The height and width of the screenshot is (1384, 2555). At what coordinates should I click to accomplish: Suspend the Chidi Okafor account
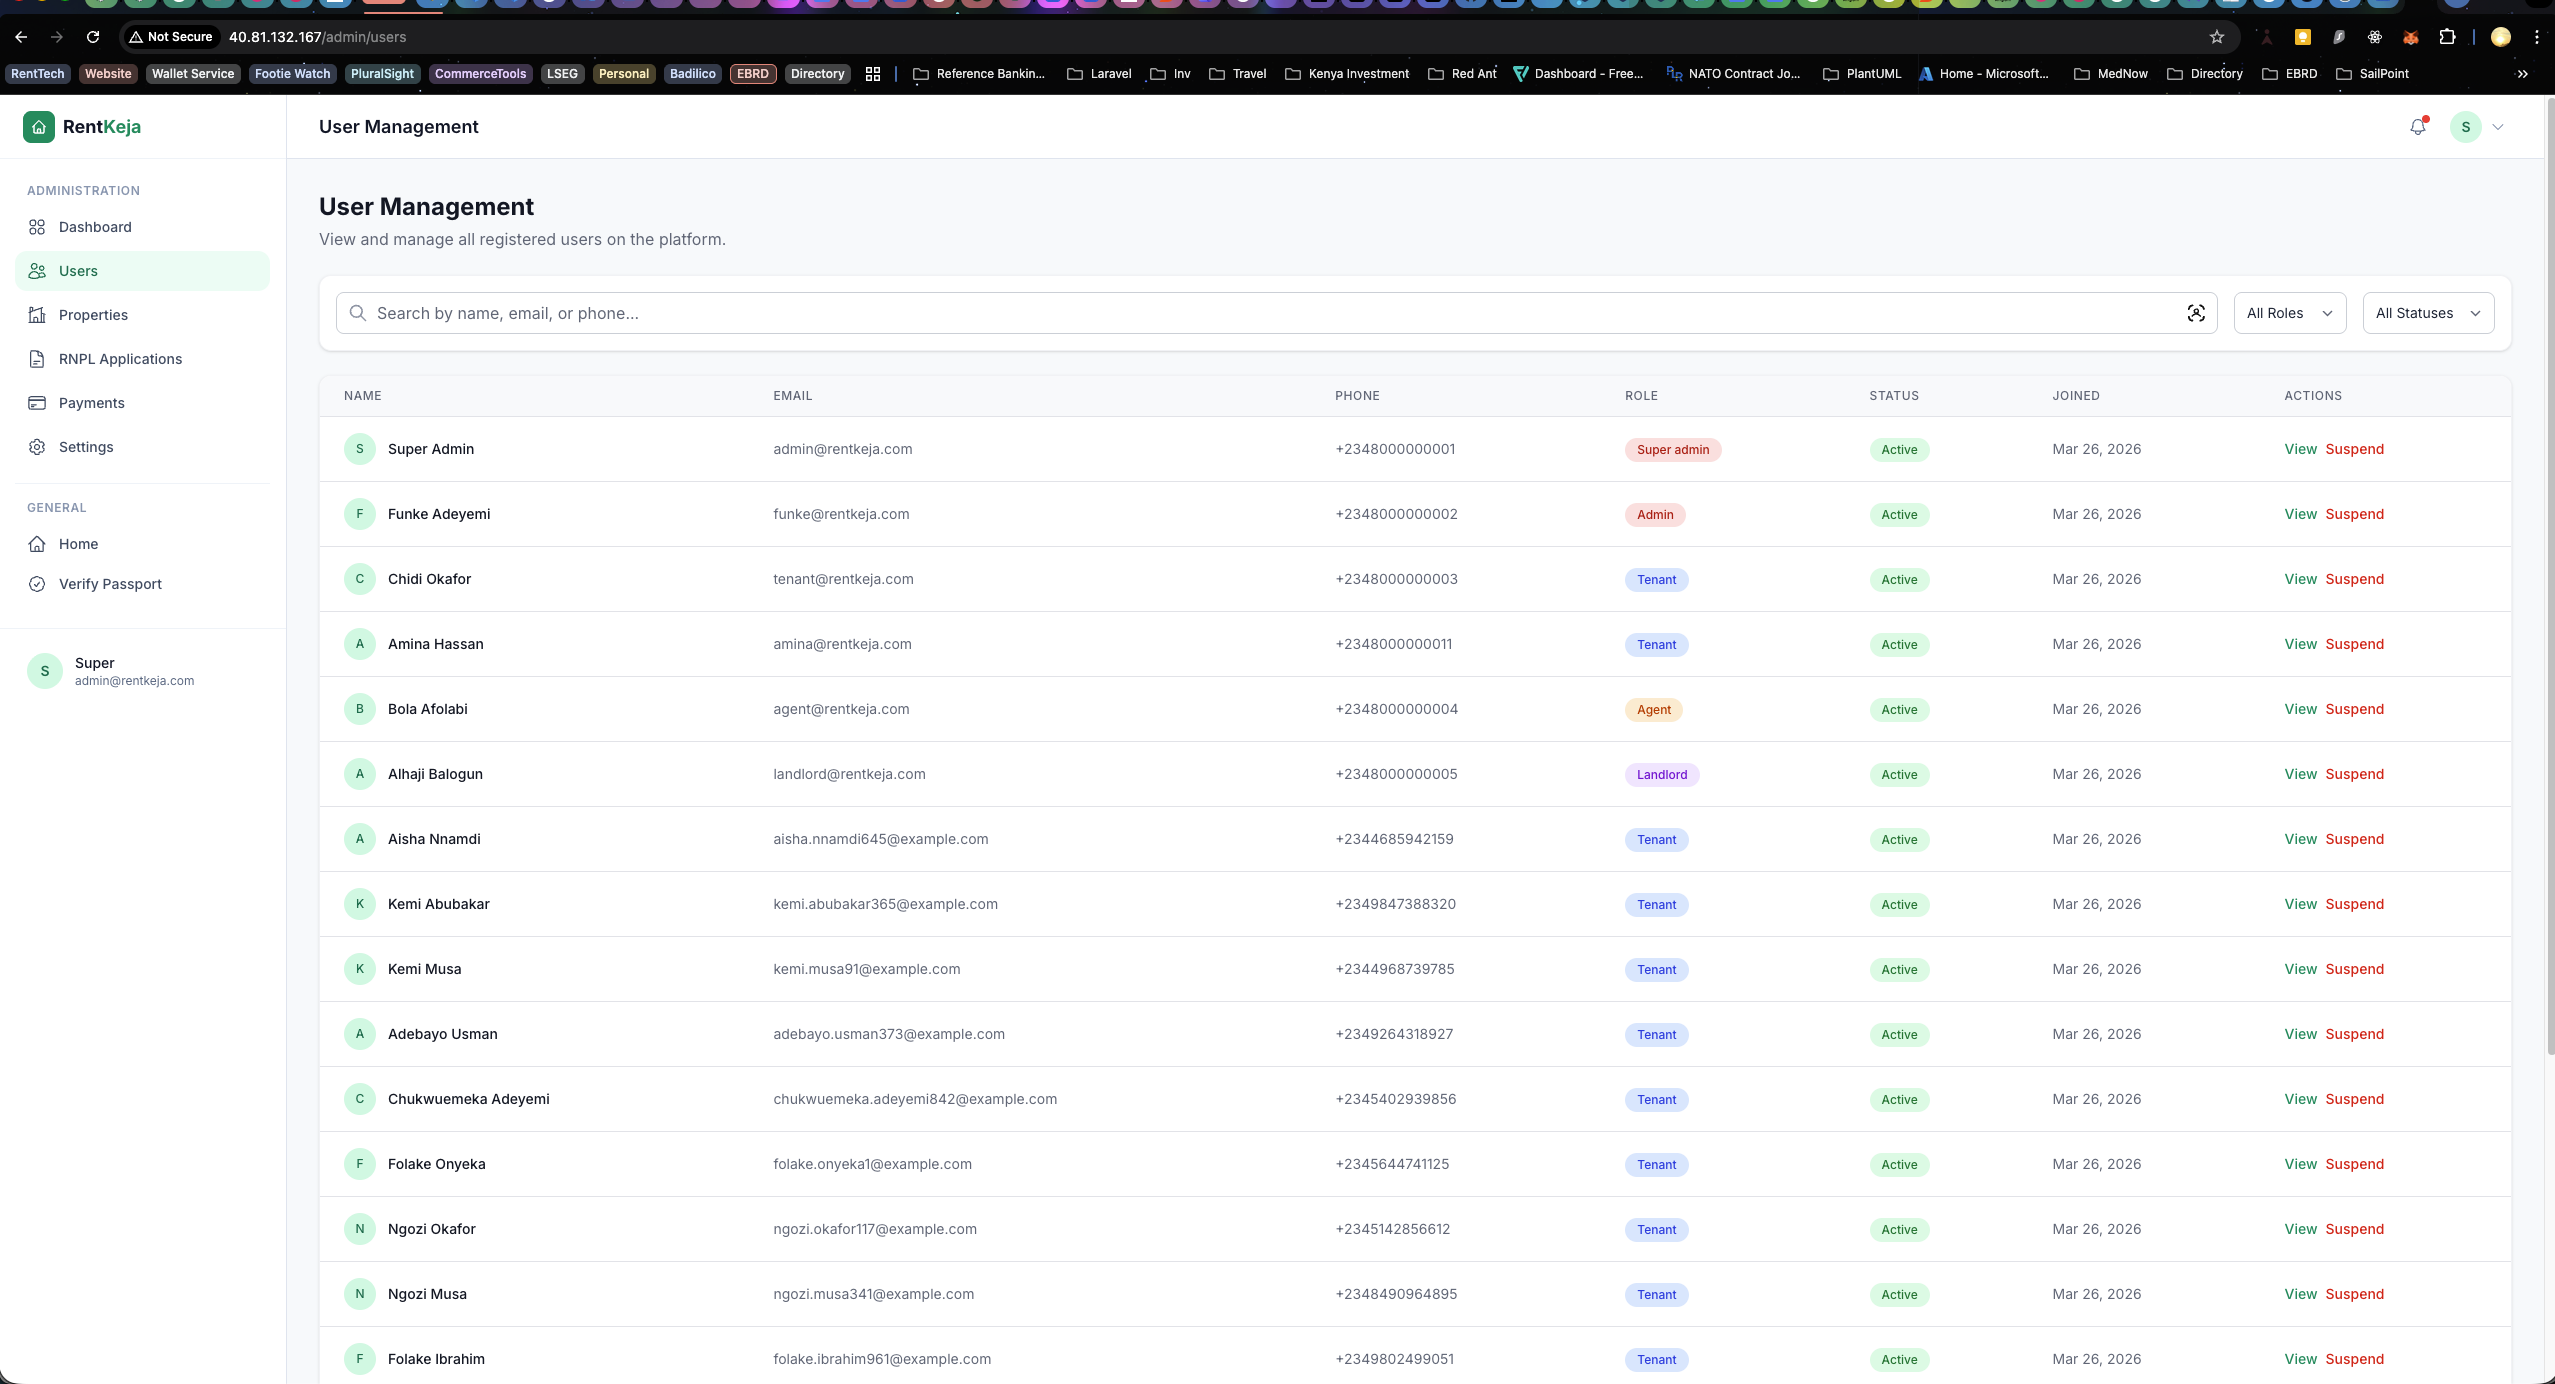[x=2354, y=579]
